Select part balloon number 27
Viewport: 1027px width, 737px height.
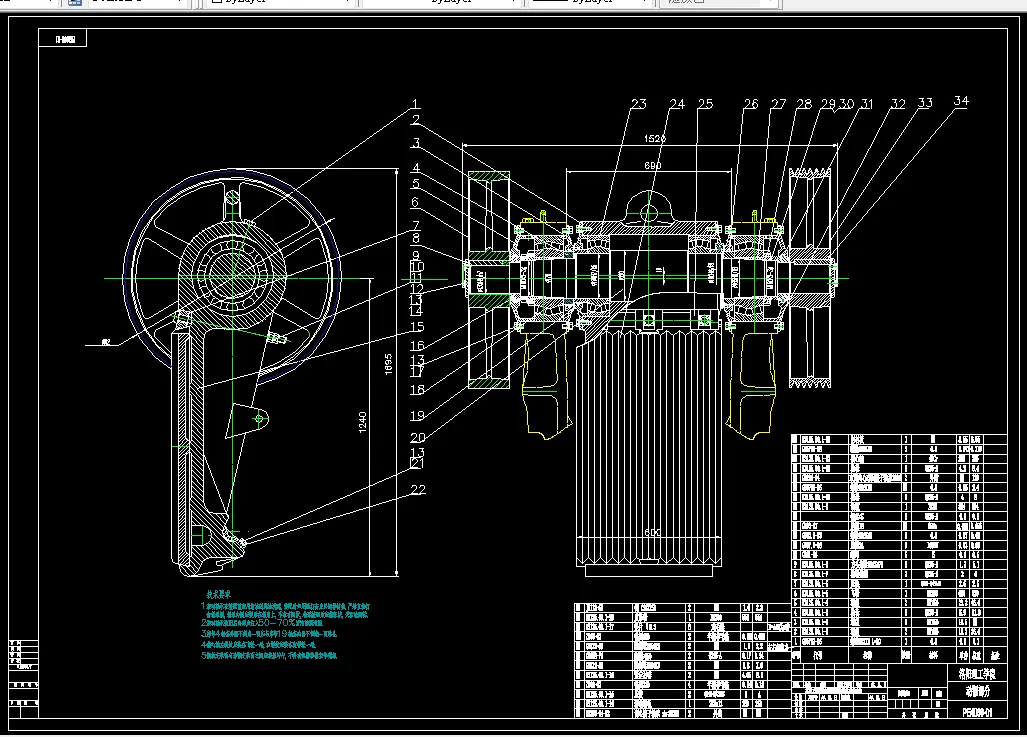(778, 104)
